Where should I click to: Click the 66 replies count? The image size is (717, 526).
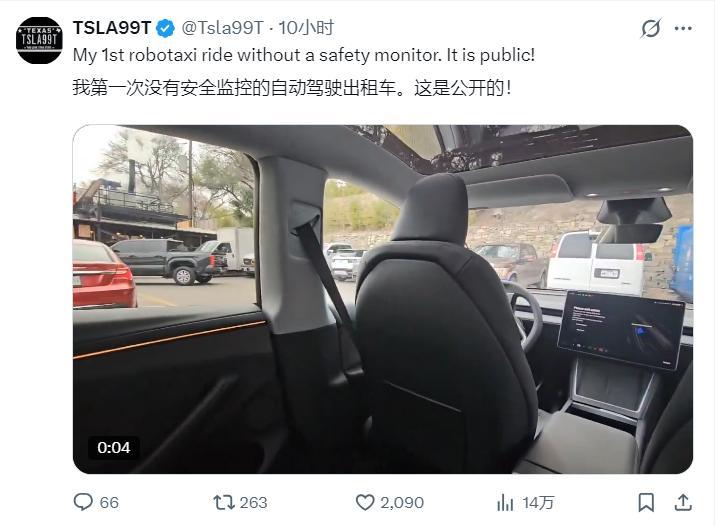(x=109, y=503)
